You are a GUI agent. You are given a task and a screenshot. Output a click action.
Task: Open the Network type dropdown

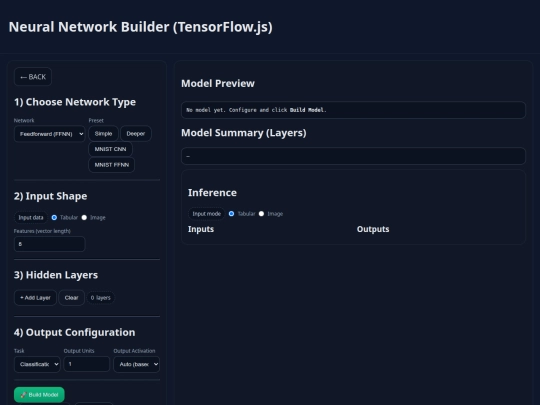coord(50,134)
